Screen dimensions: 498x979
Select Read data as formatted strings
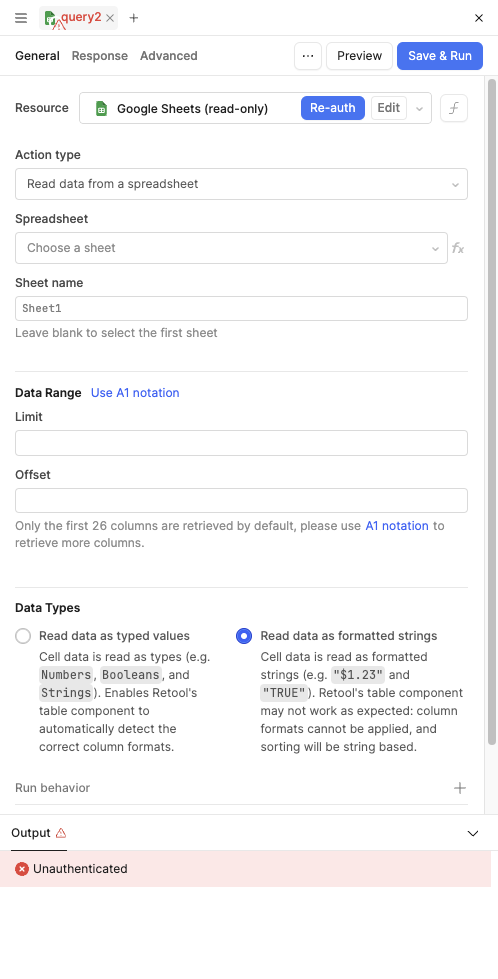(x=244, y=636)
